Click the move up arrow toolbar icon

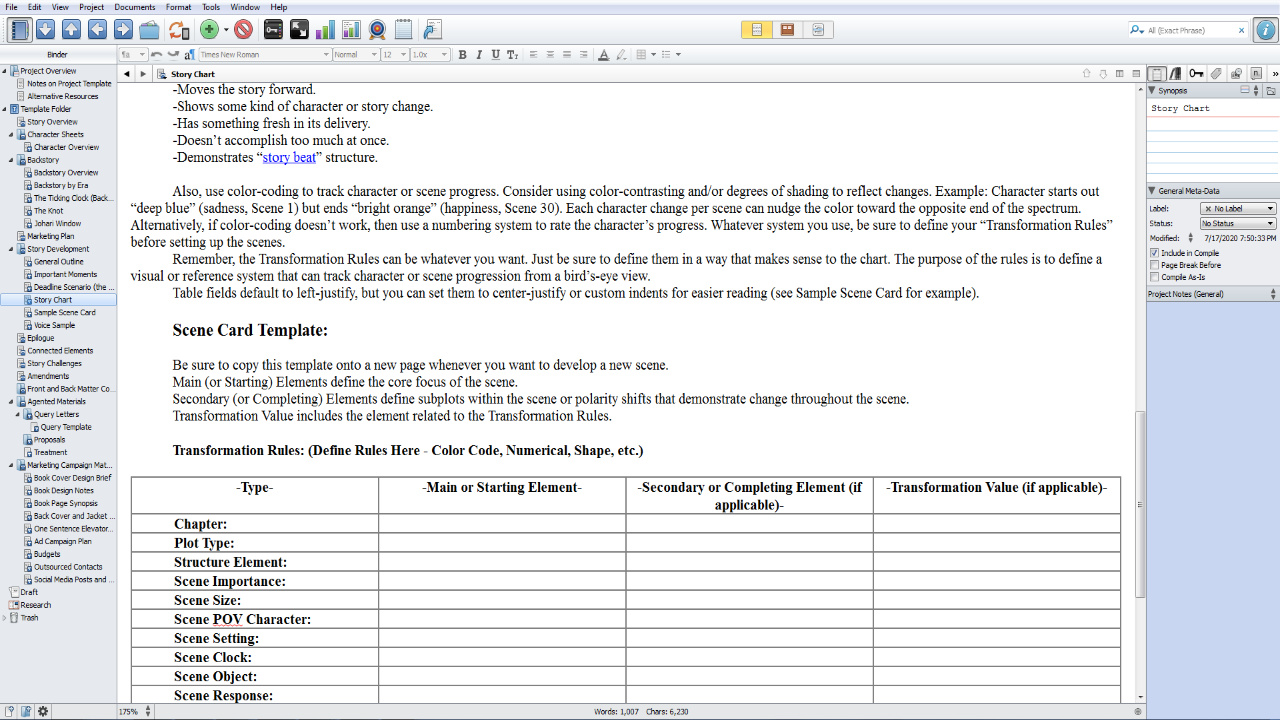(x=71, y=30)
